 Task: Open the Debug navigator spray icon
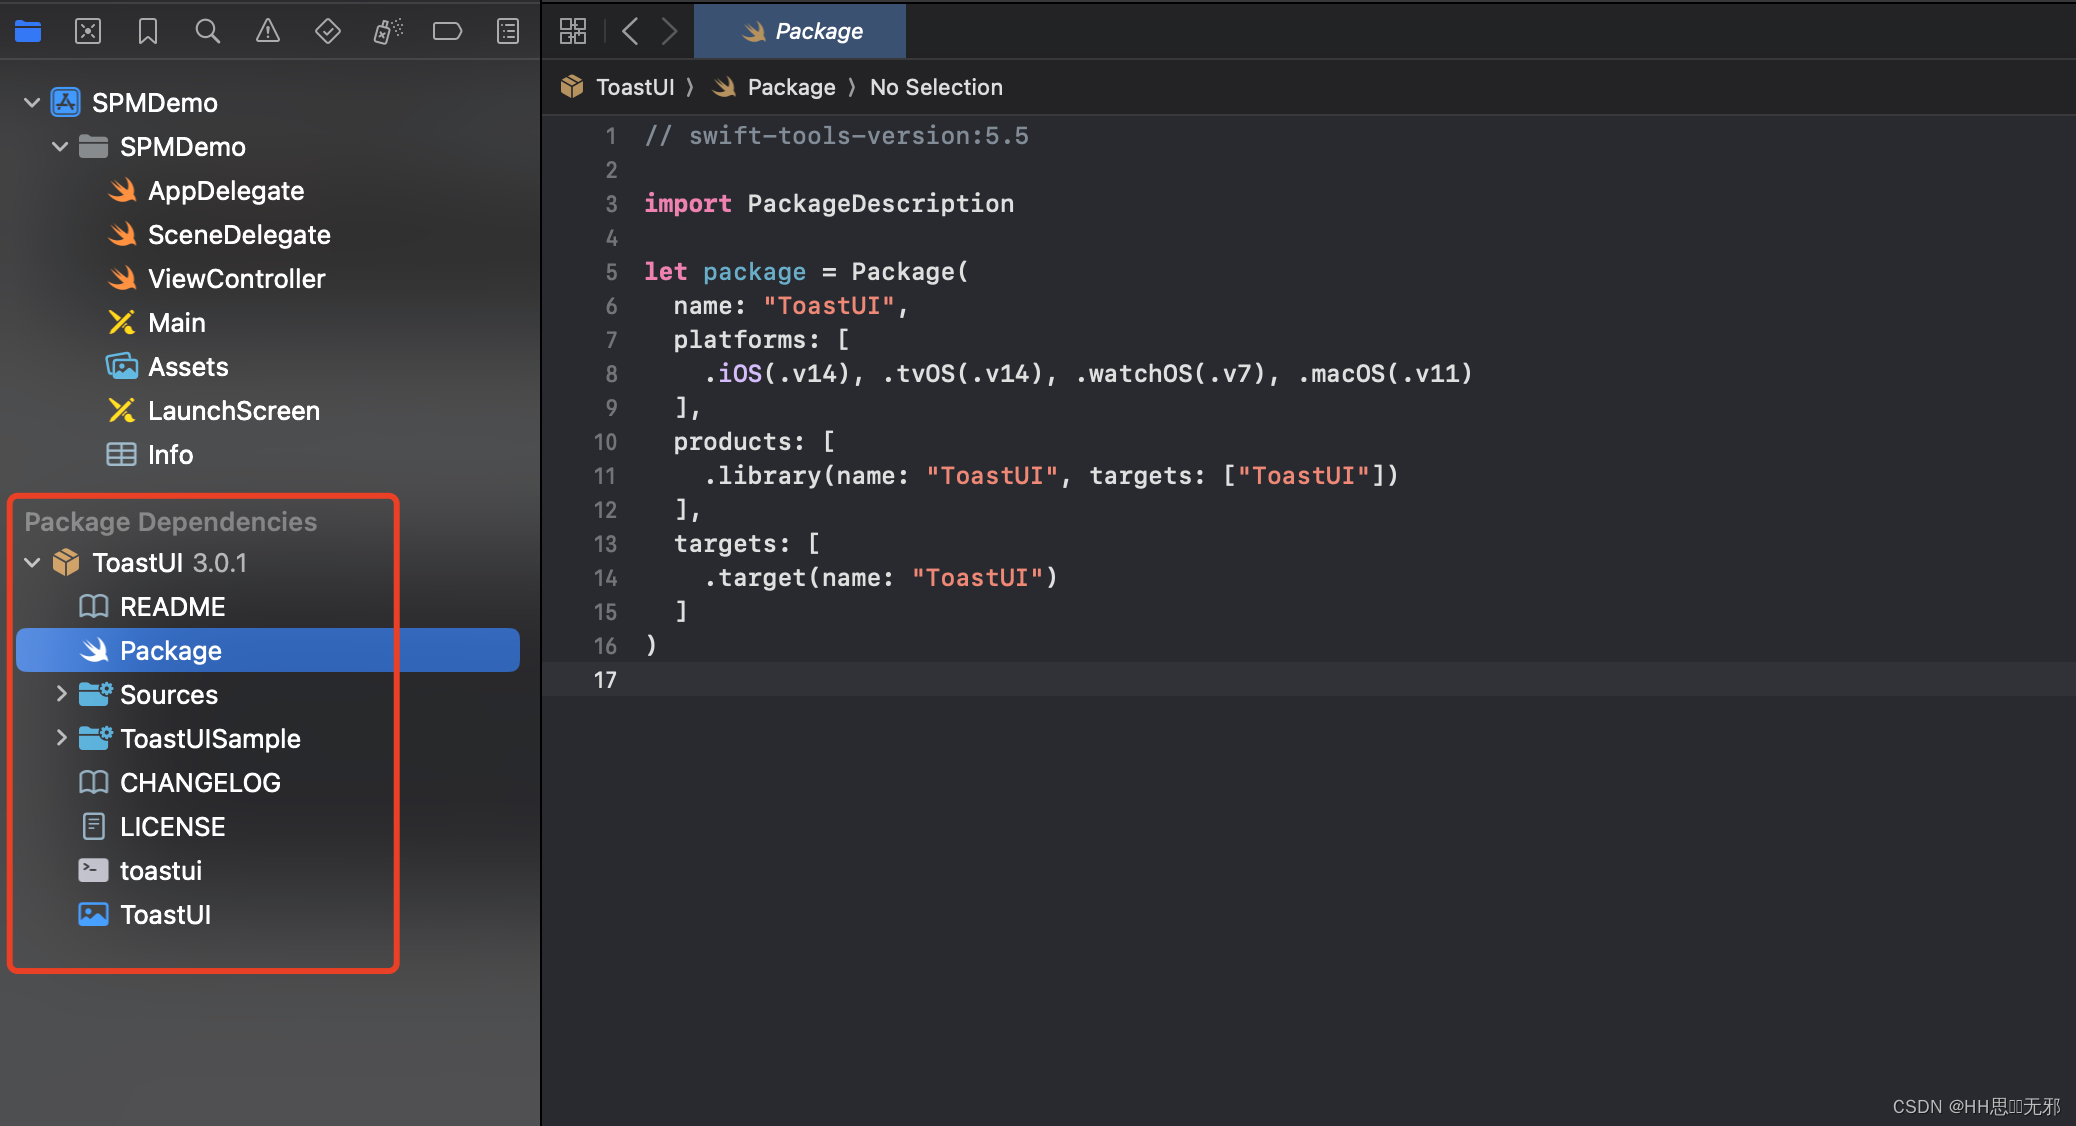pyautogui.click(x=387, y=32)
